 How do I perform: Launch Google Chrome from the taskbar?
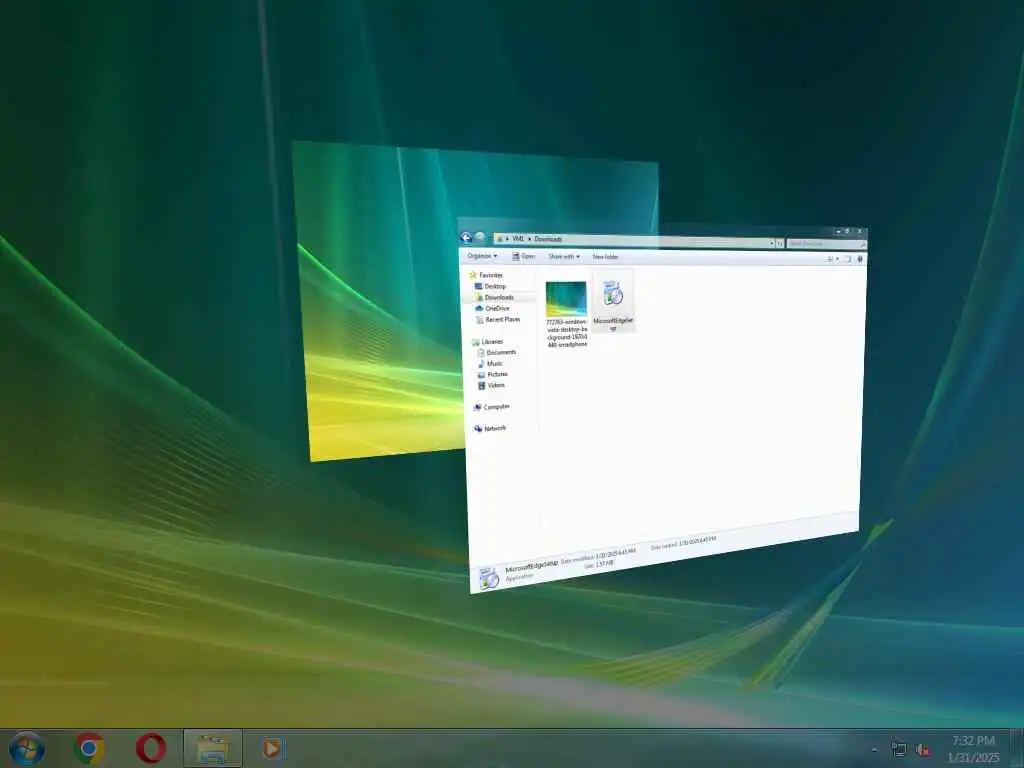pyautogui.click(x=89, y=748)
